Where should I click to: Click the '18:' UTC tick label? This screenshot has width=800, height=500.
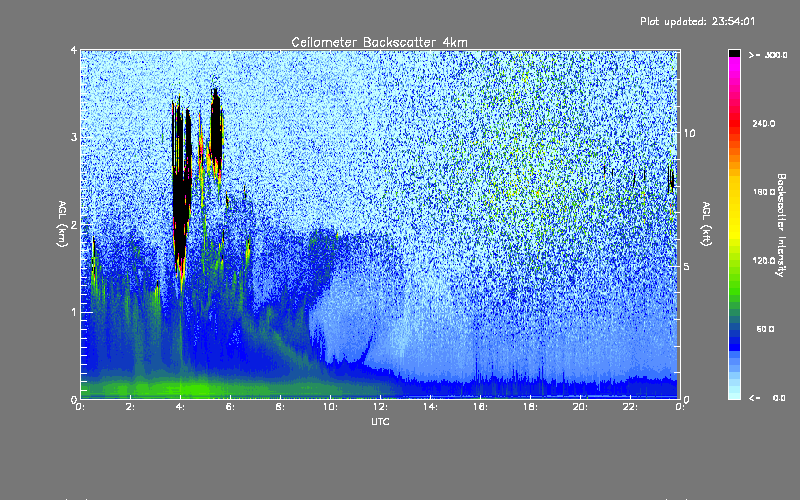pyautogui.click(x=530, y=407)
